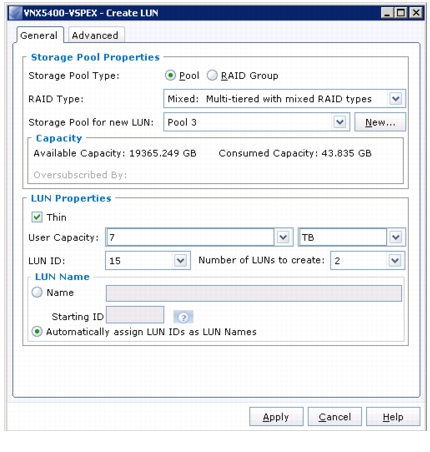The height and width of the screenshot is (452, 430).
Task: Click the User Capacity input field
Action: coord(190,237)
